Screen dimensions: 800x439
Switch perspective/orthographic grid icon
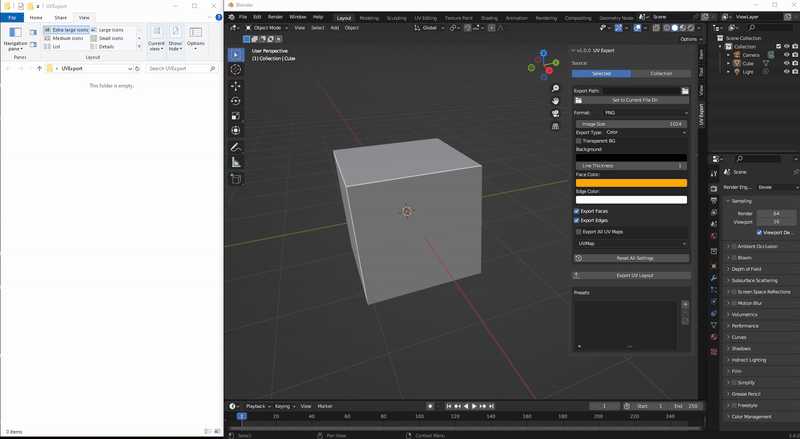coord(555,126)
